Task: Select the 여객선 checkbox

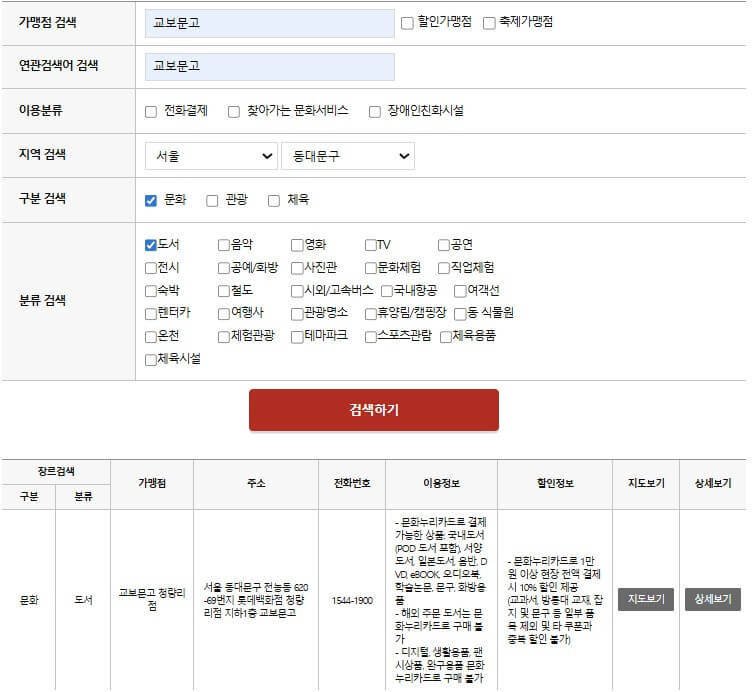Action: coord(460,291)
